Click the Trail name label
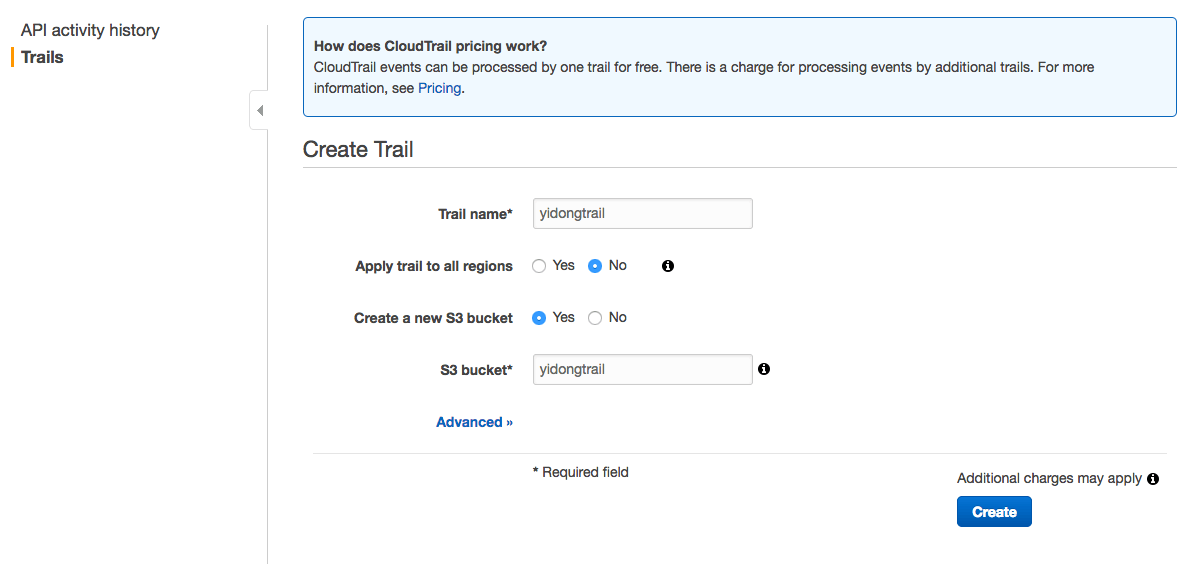Image resolution: width=1198 pixels, height=564 pixels. (x=475, y=214)
